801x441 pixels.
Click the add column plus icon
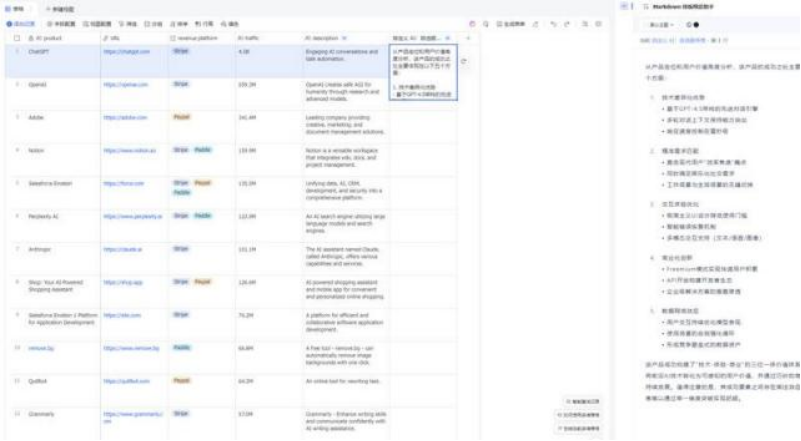pos(469,38)
